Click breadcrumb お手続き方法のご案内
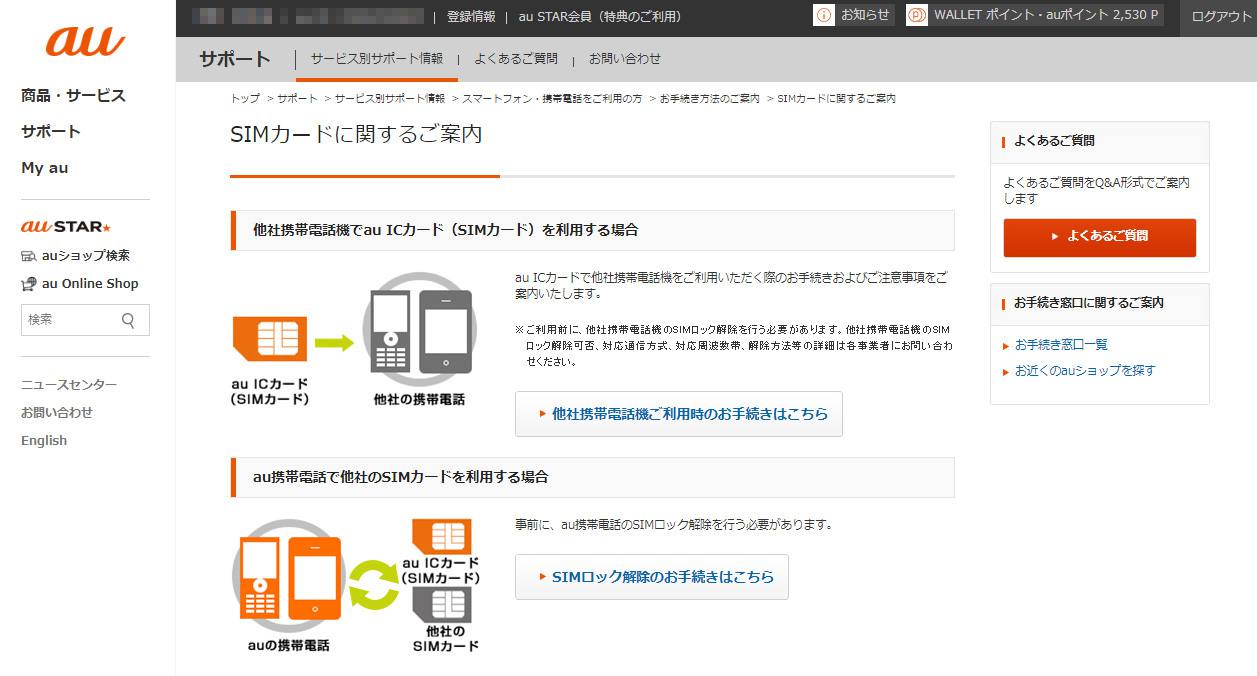 point(709,99)
